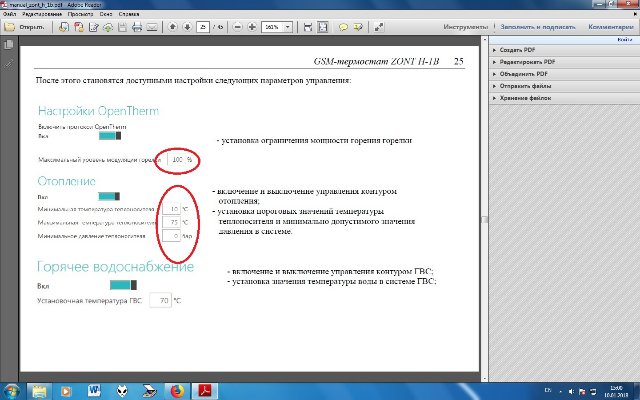Click the zoom out minus button
640x400 pixels.
click(238, 27)
